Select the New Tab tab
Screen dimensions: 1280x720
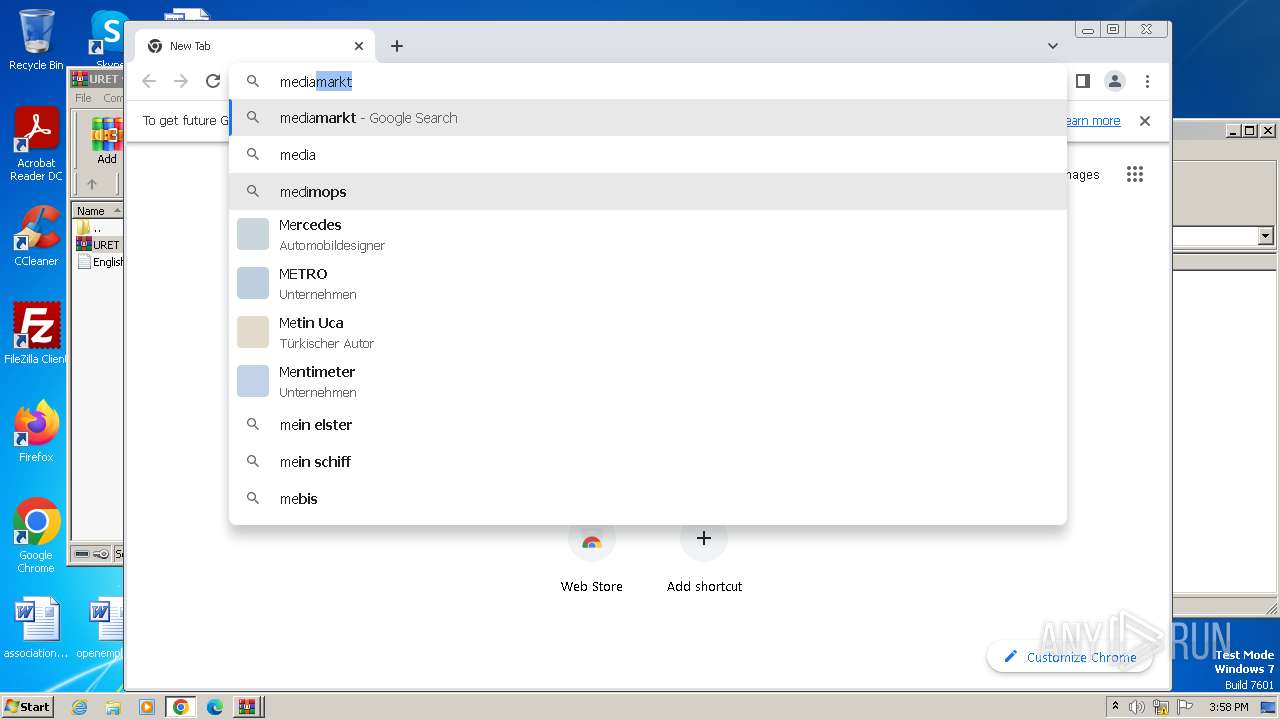point(255,46)
